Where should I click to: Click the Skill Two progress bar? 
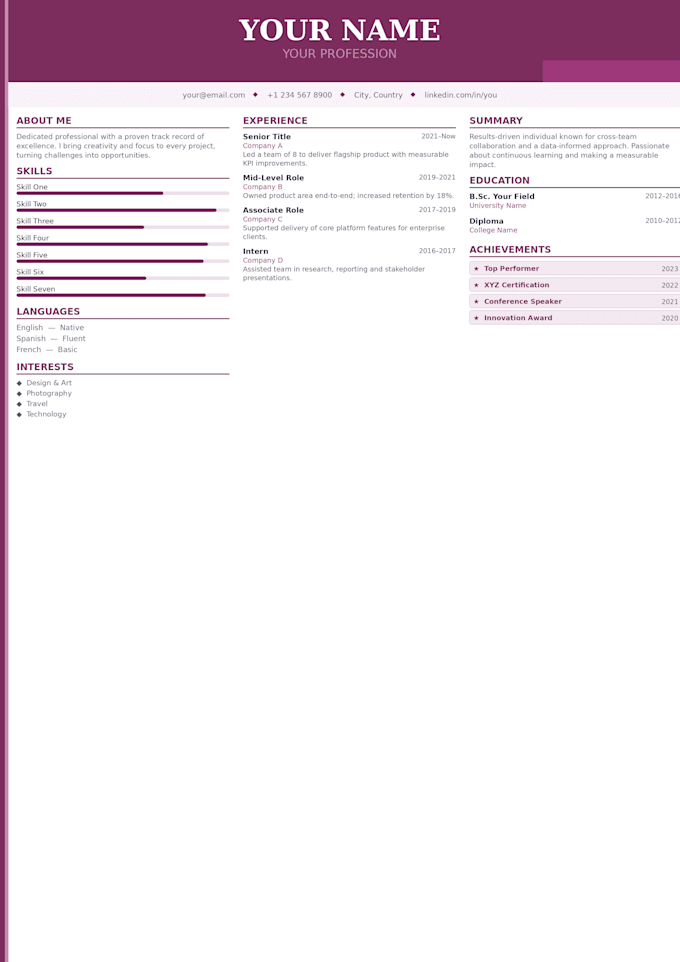coord(123,210)
